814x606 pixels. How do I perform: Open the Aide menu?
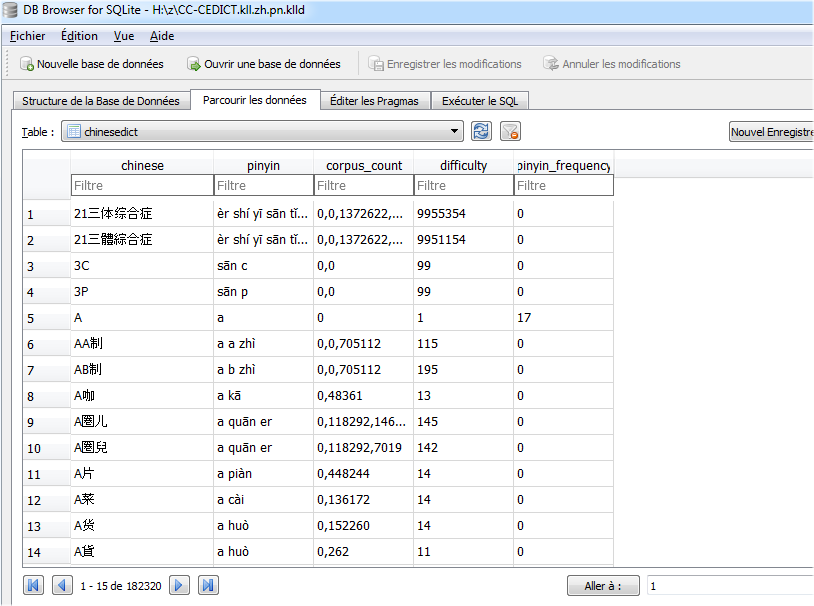(162, 36)
